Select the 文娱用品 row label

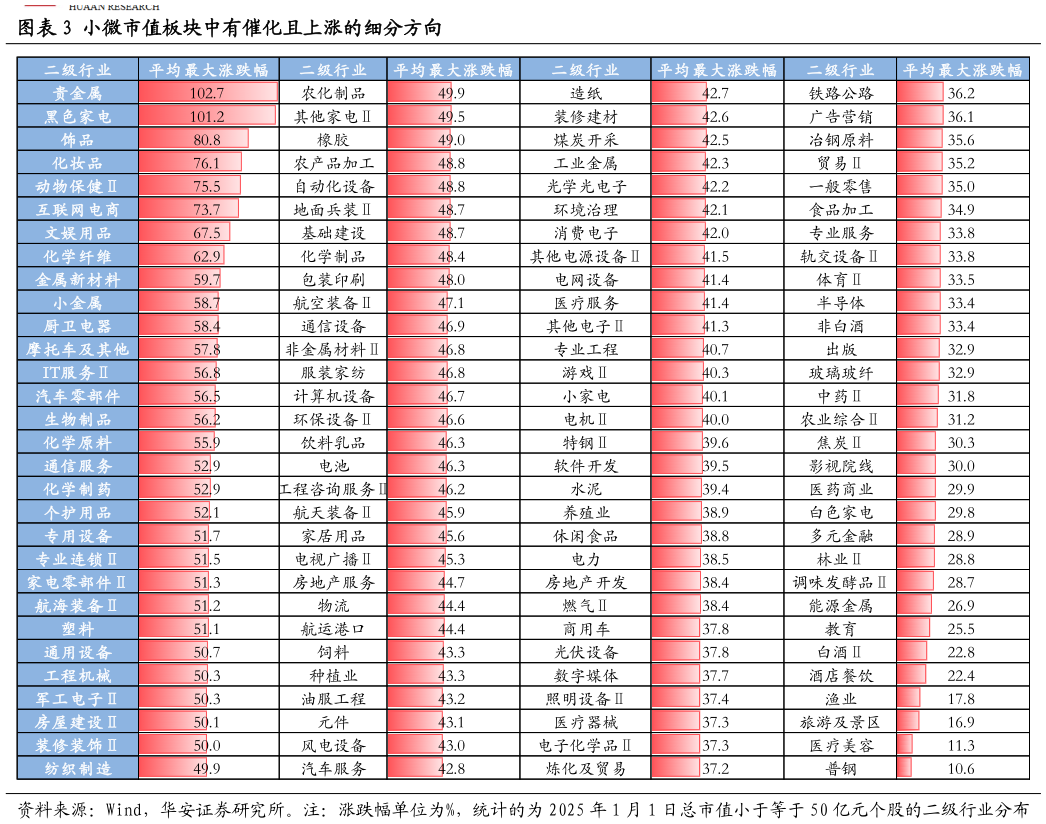coord(78,233)
